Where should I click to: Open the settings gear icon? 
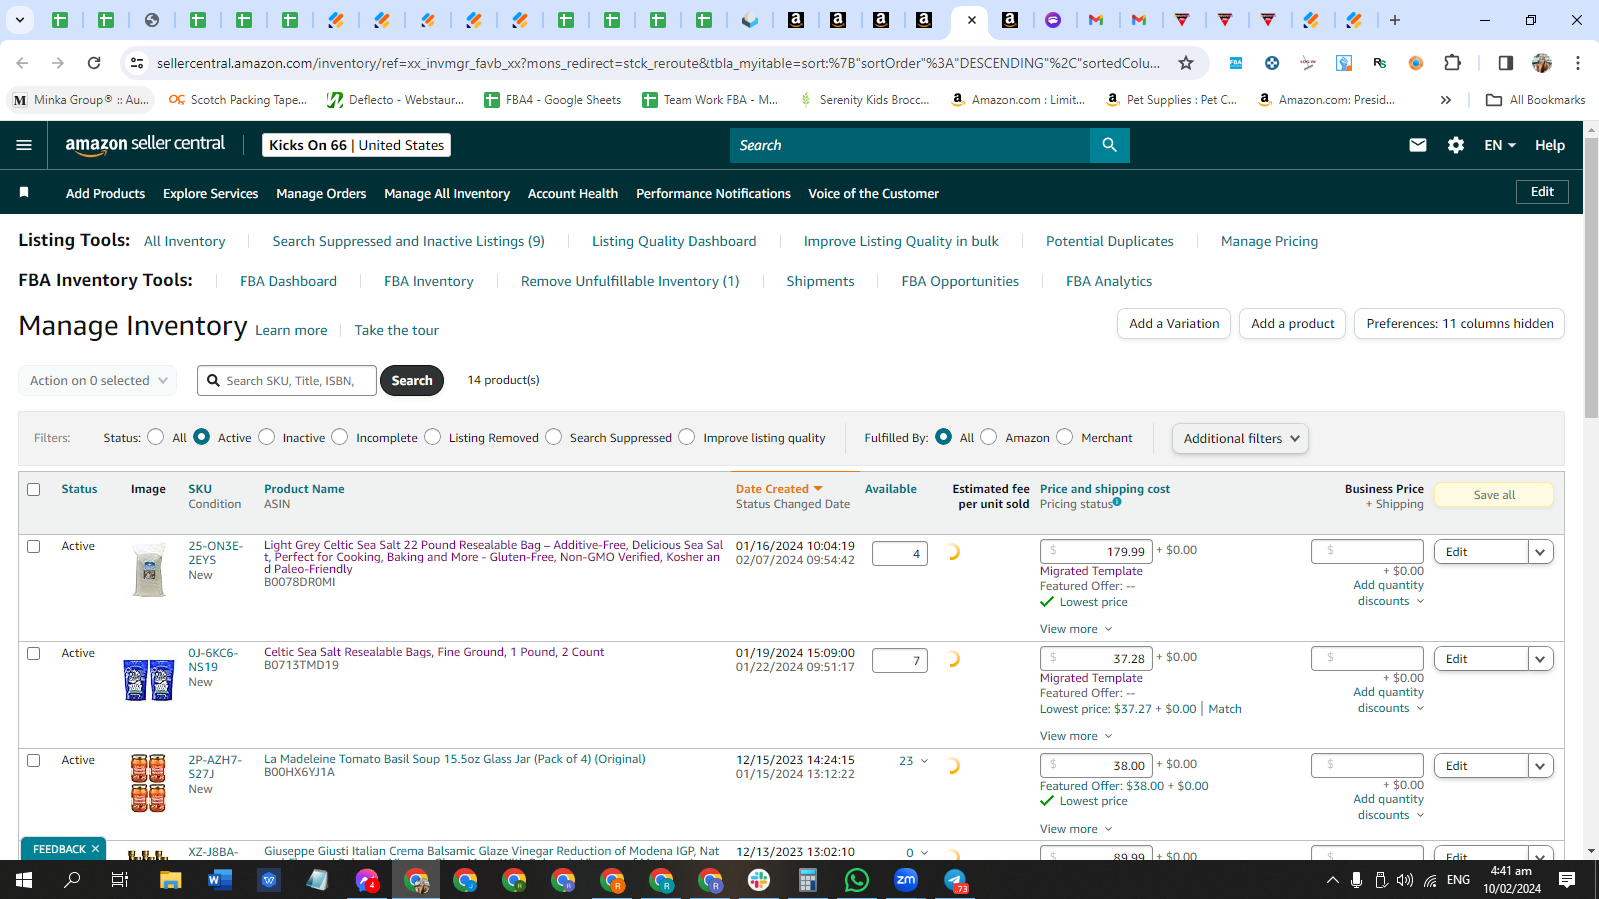[x=1456, y=145]
